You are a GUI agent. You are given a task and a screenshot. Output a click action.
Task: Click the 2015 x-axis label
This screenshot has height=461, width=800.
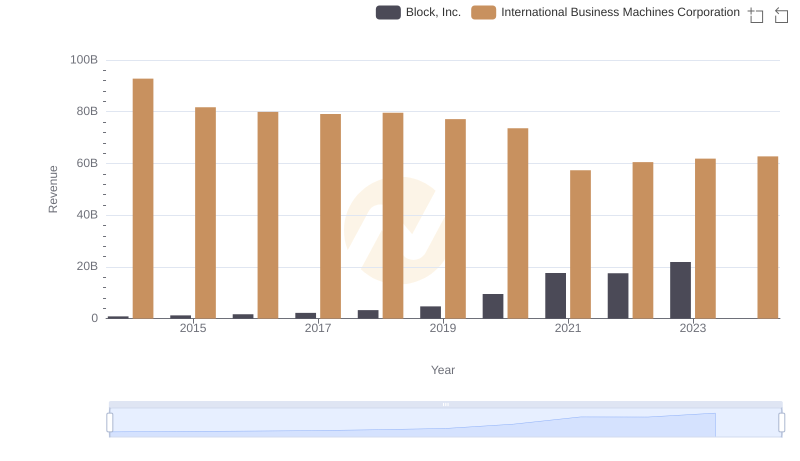pyautogui.click(x=193, y=328)
